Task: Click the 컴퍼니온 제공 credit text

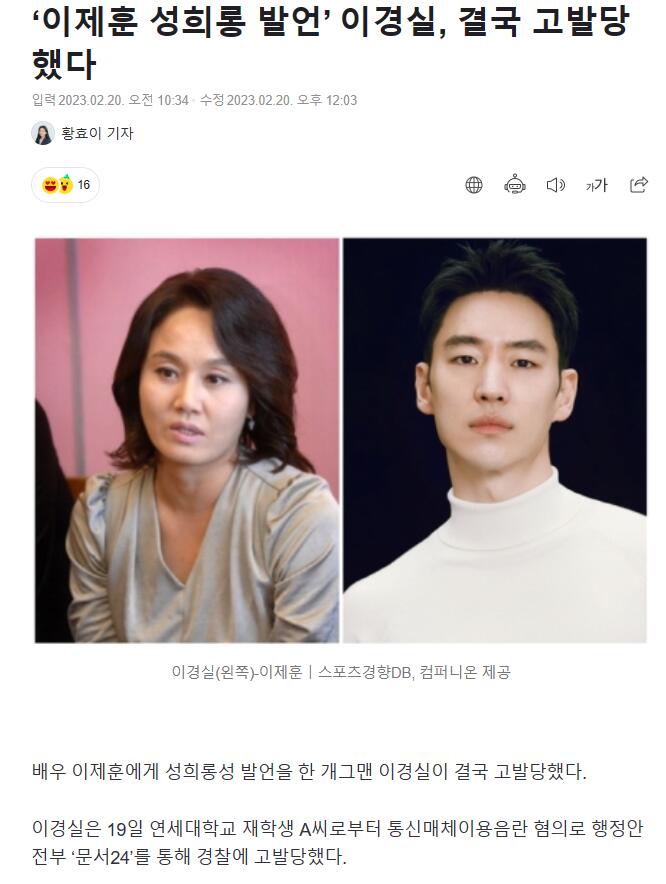Action: [465, 672]
